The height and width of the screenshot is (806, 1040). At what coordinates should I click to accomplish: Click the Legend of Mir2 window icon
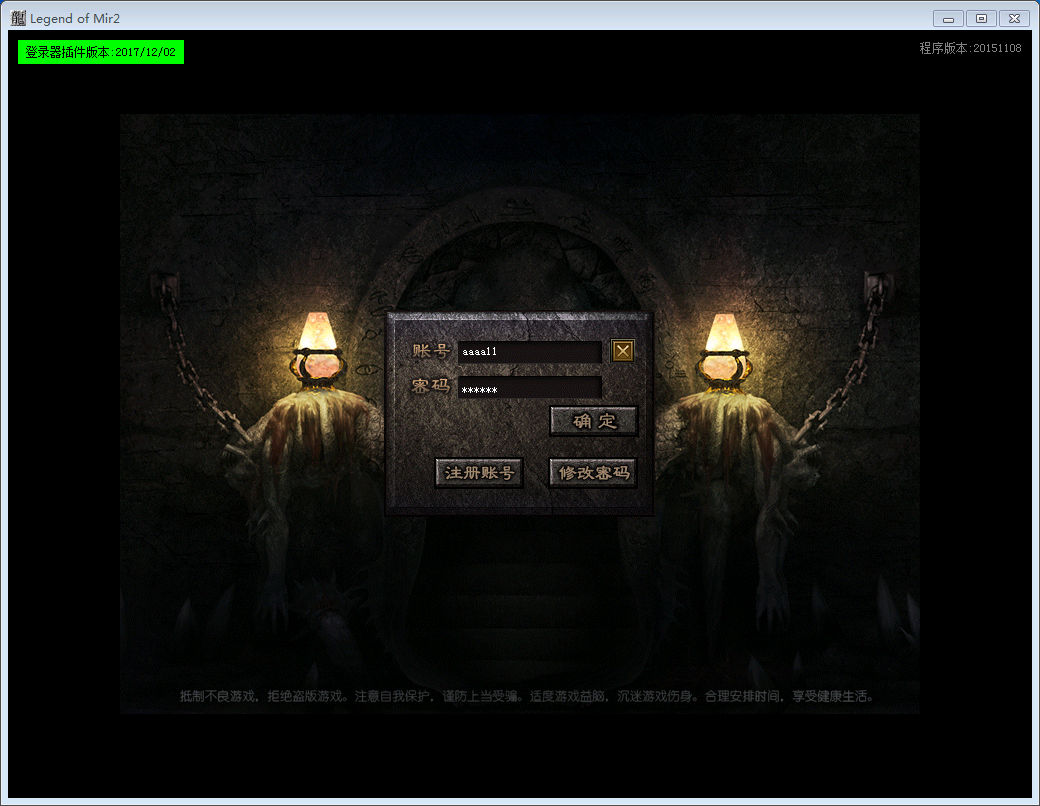tap(18, 18)
